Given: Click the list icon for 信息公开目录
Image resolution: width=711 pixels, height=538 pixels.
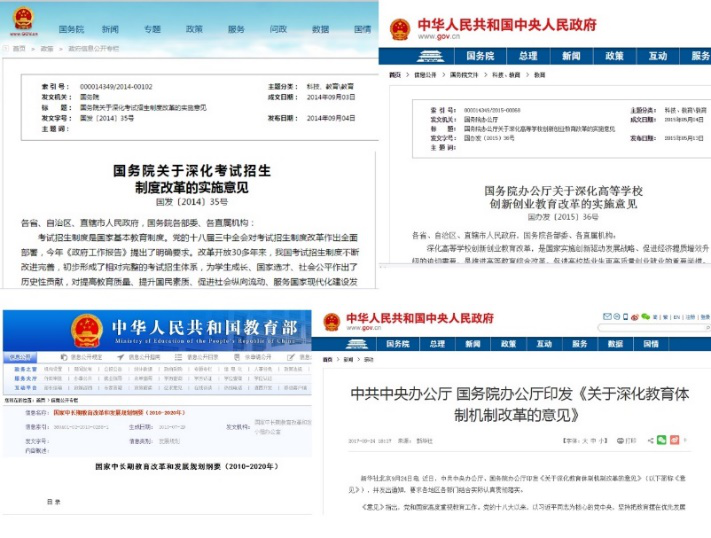Looking at the screenshot, I should tap(178, 357).
